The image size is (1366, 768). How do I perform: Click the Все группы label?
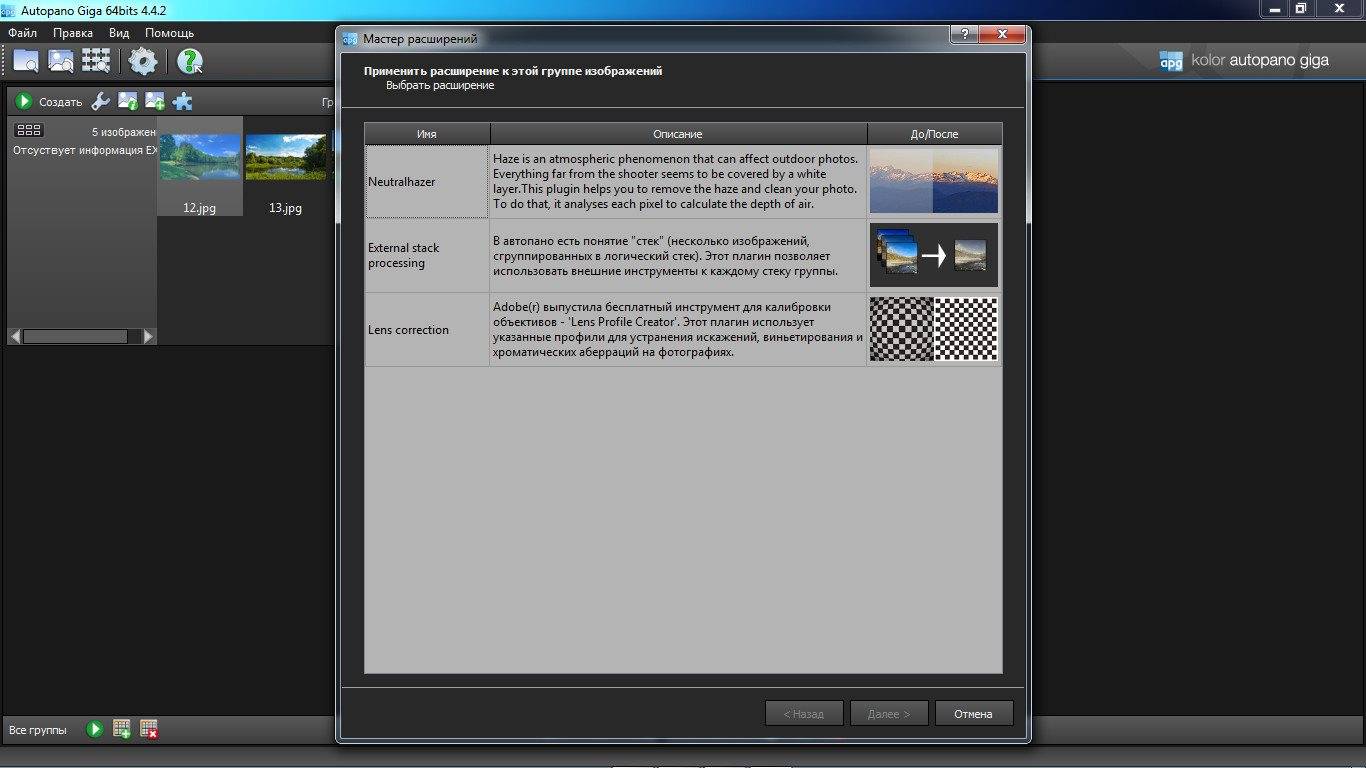[38, 730]
